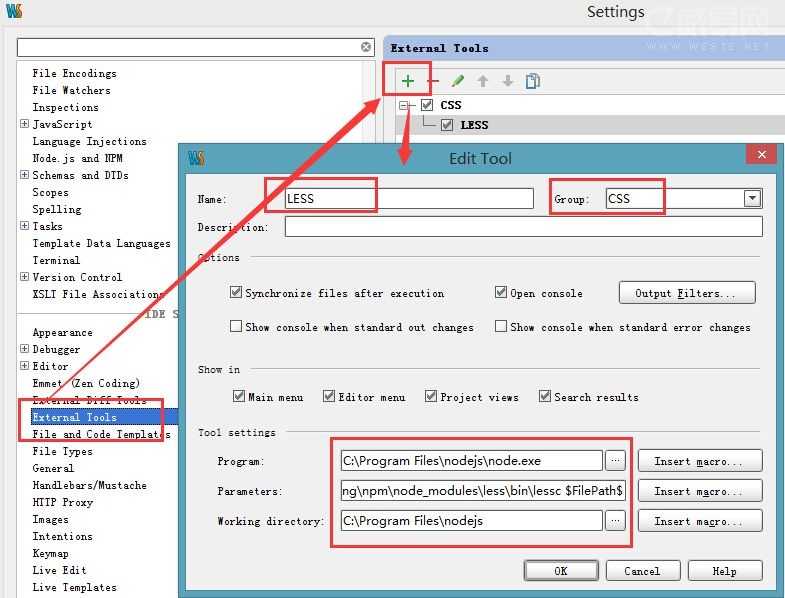
Task: Open the Group dropdown list
Action: [x=752, y=198]
